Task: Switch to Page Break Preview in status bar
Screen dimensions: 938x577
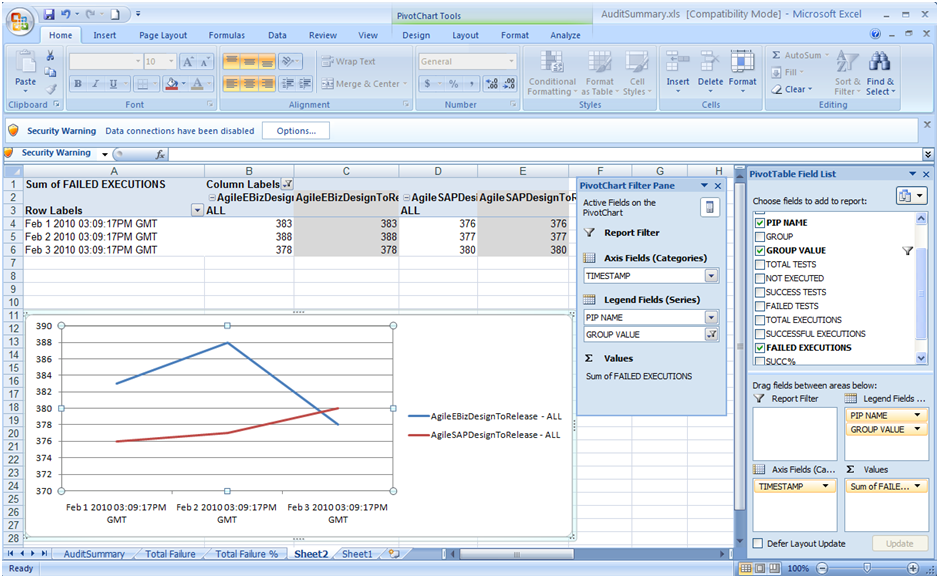Action: pyautogui.click(x=775, y=568)
